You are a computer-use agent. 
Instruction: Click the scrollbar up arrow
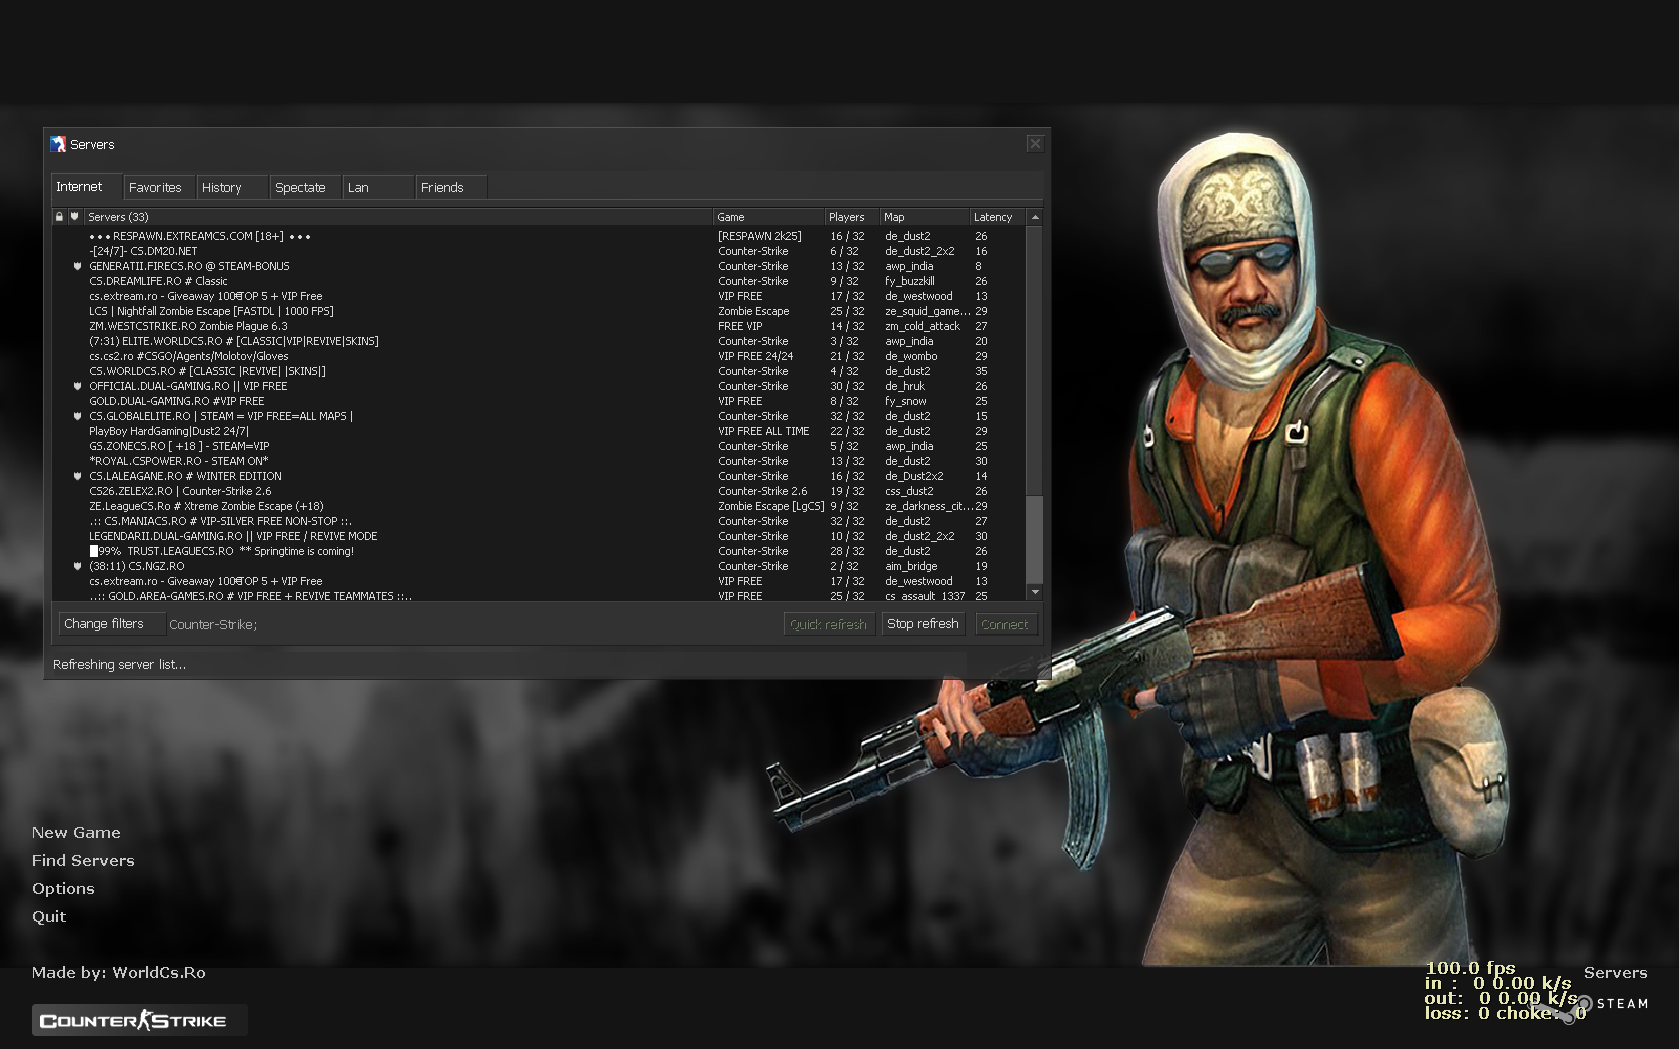click(x=1035, y=217)
